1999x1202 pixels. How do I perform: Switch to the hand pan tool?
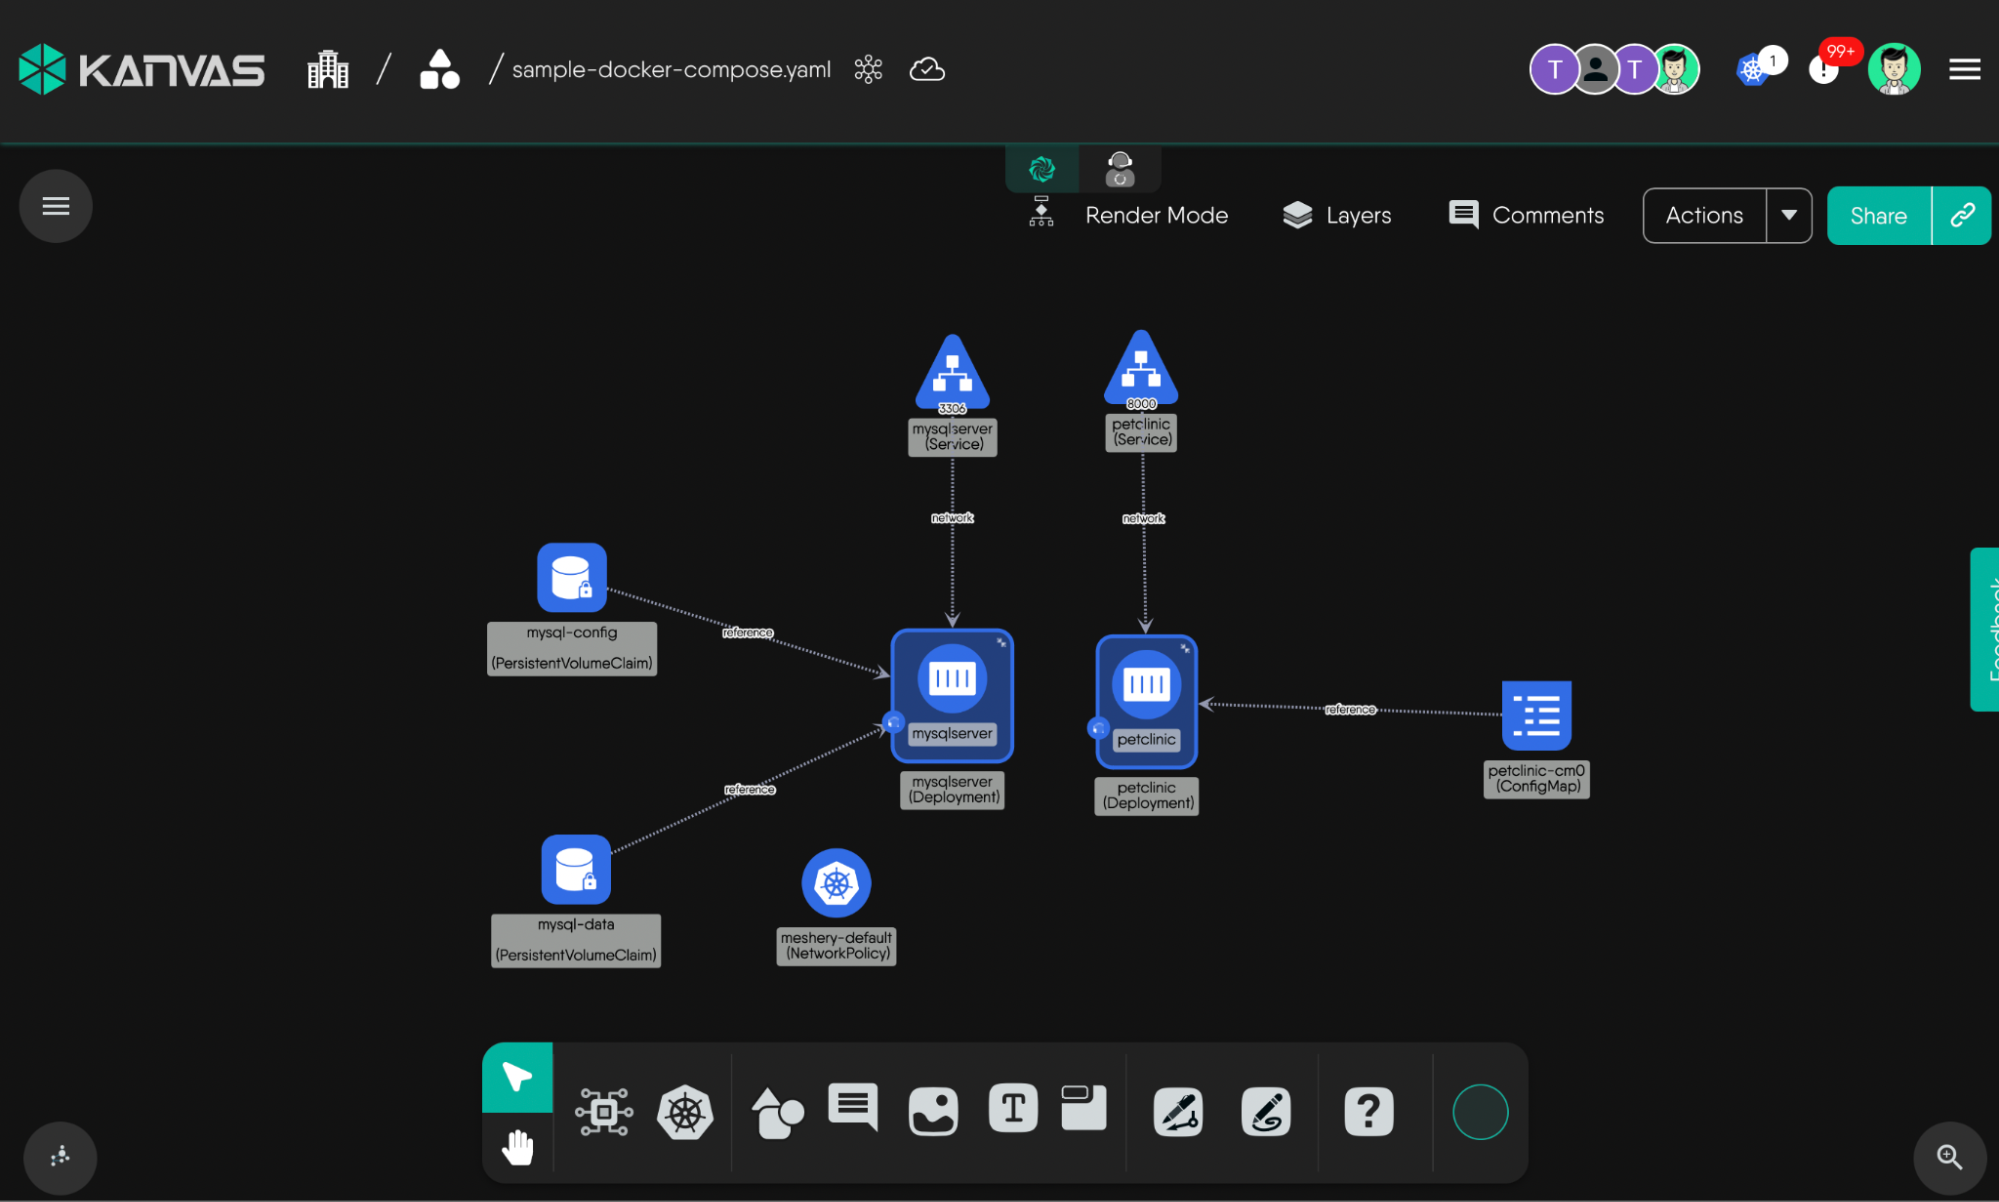pyautogui.click(x=517, y=1147)
